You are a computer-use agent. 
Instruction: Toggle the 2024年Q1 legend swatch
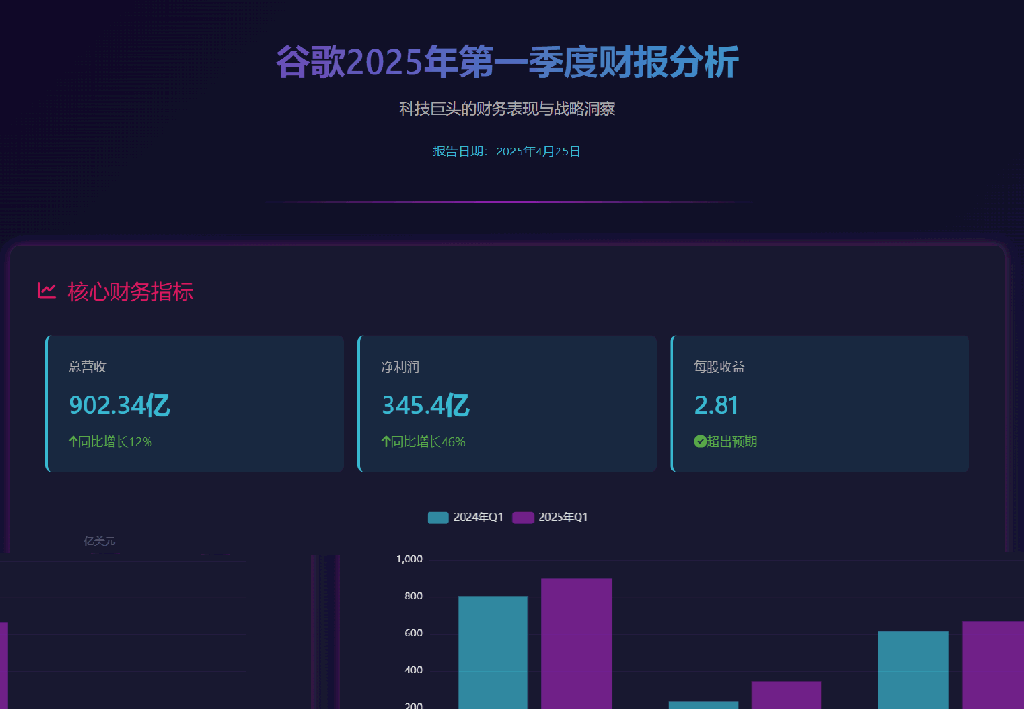coord(438,518)
